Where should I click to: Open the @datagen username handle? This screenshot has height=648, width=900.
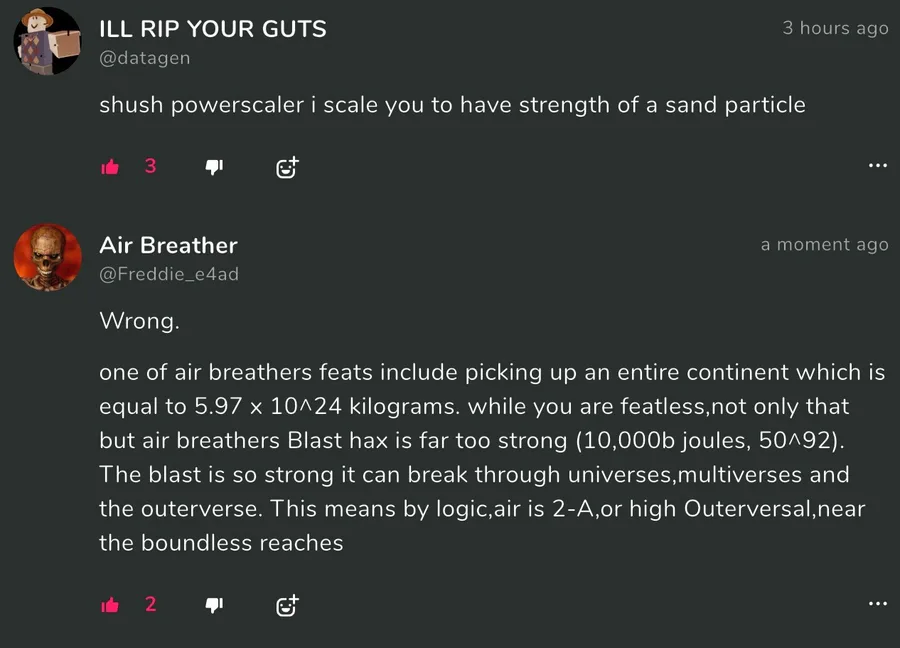point(145,58)
